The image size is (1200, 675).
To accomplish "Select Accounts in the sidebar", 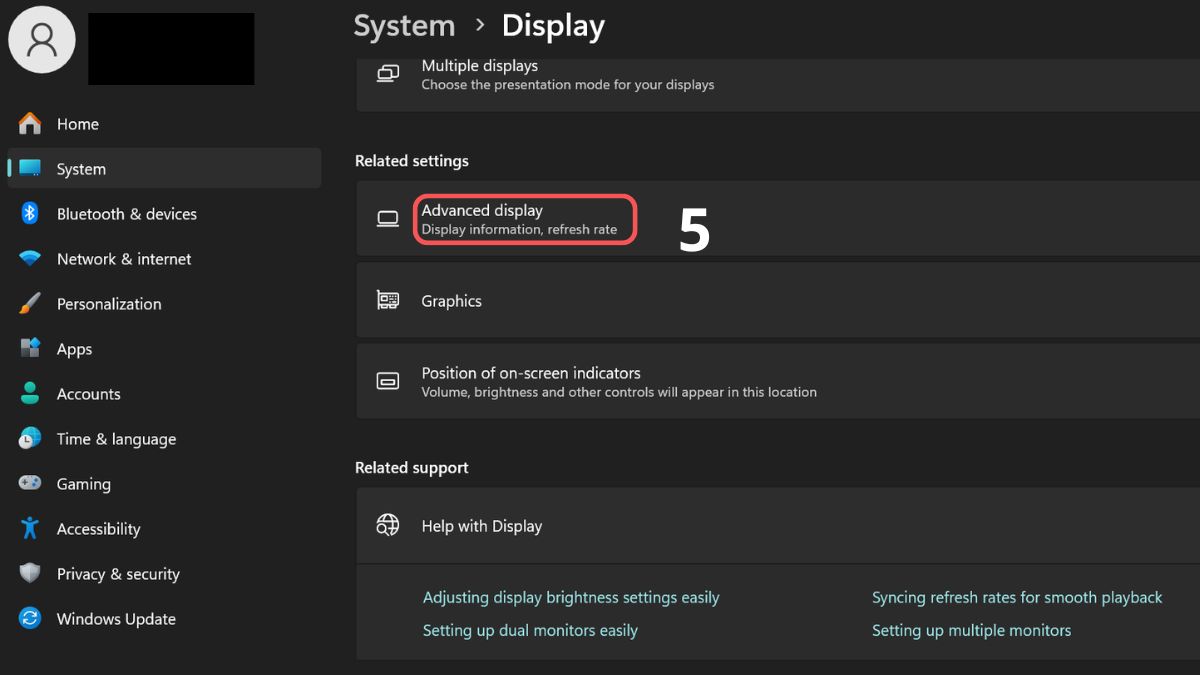I will pyautogui.click(x=88, y=394).
